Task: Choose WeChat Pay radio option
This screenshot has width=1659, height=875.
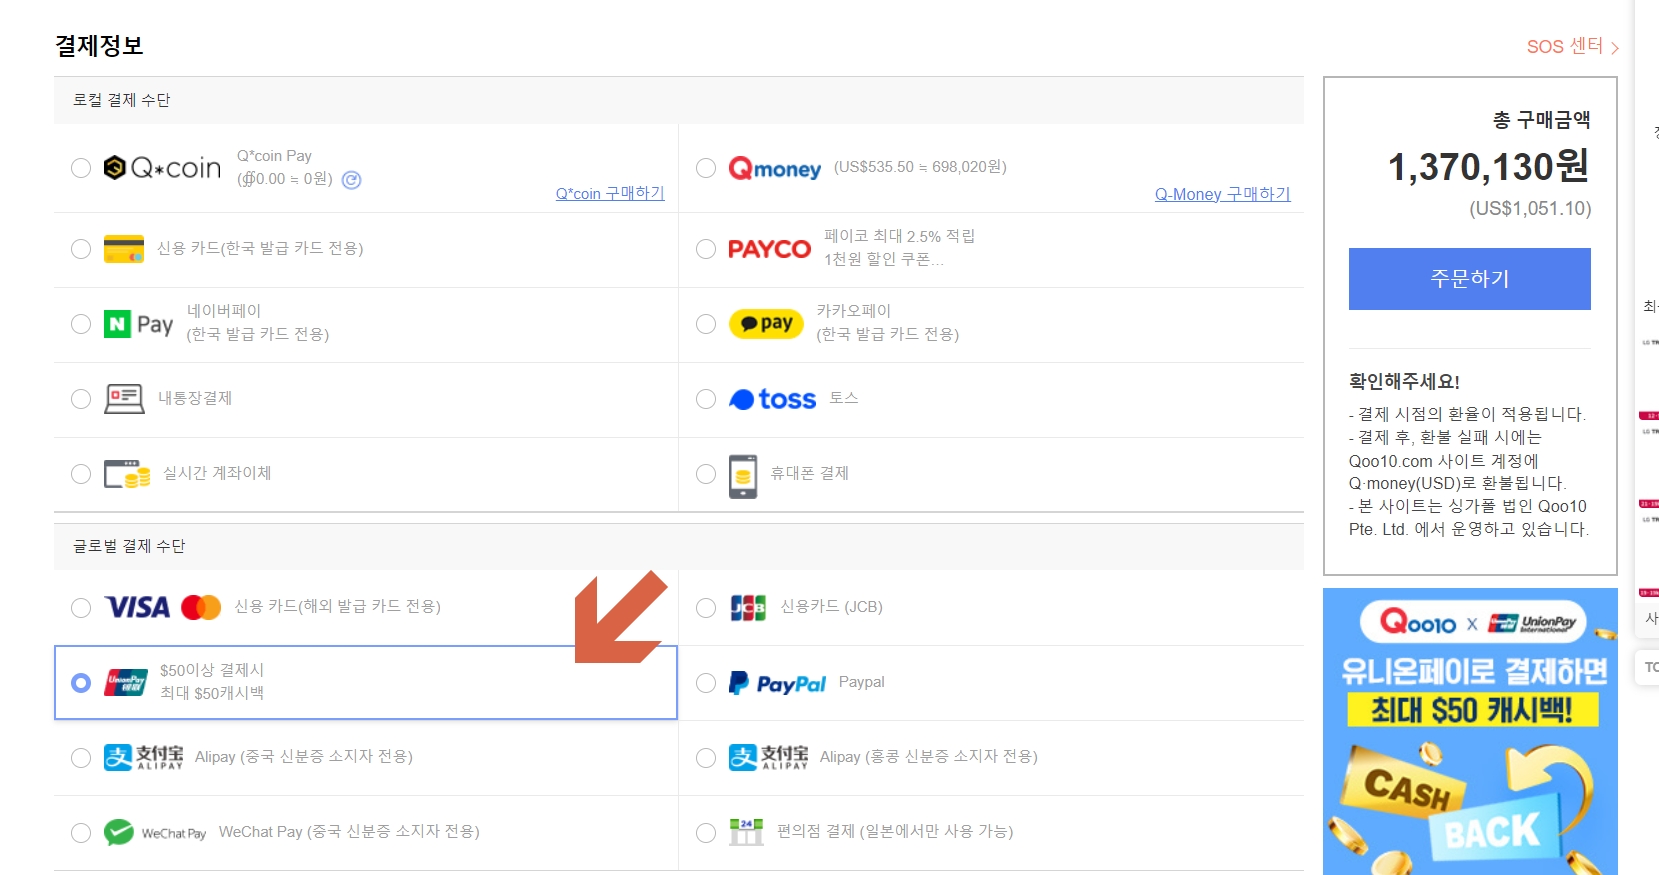Action: click(81, 833)
